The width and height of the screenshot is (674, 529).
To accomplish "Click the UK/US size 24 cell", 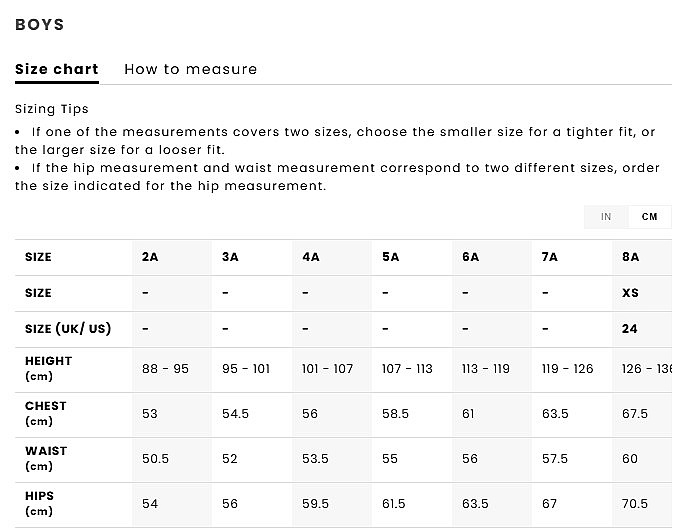I will [630, 329].
